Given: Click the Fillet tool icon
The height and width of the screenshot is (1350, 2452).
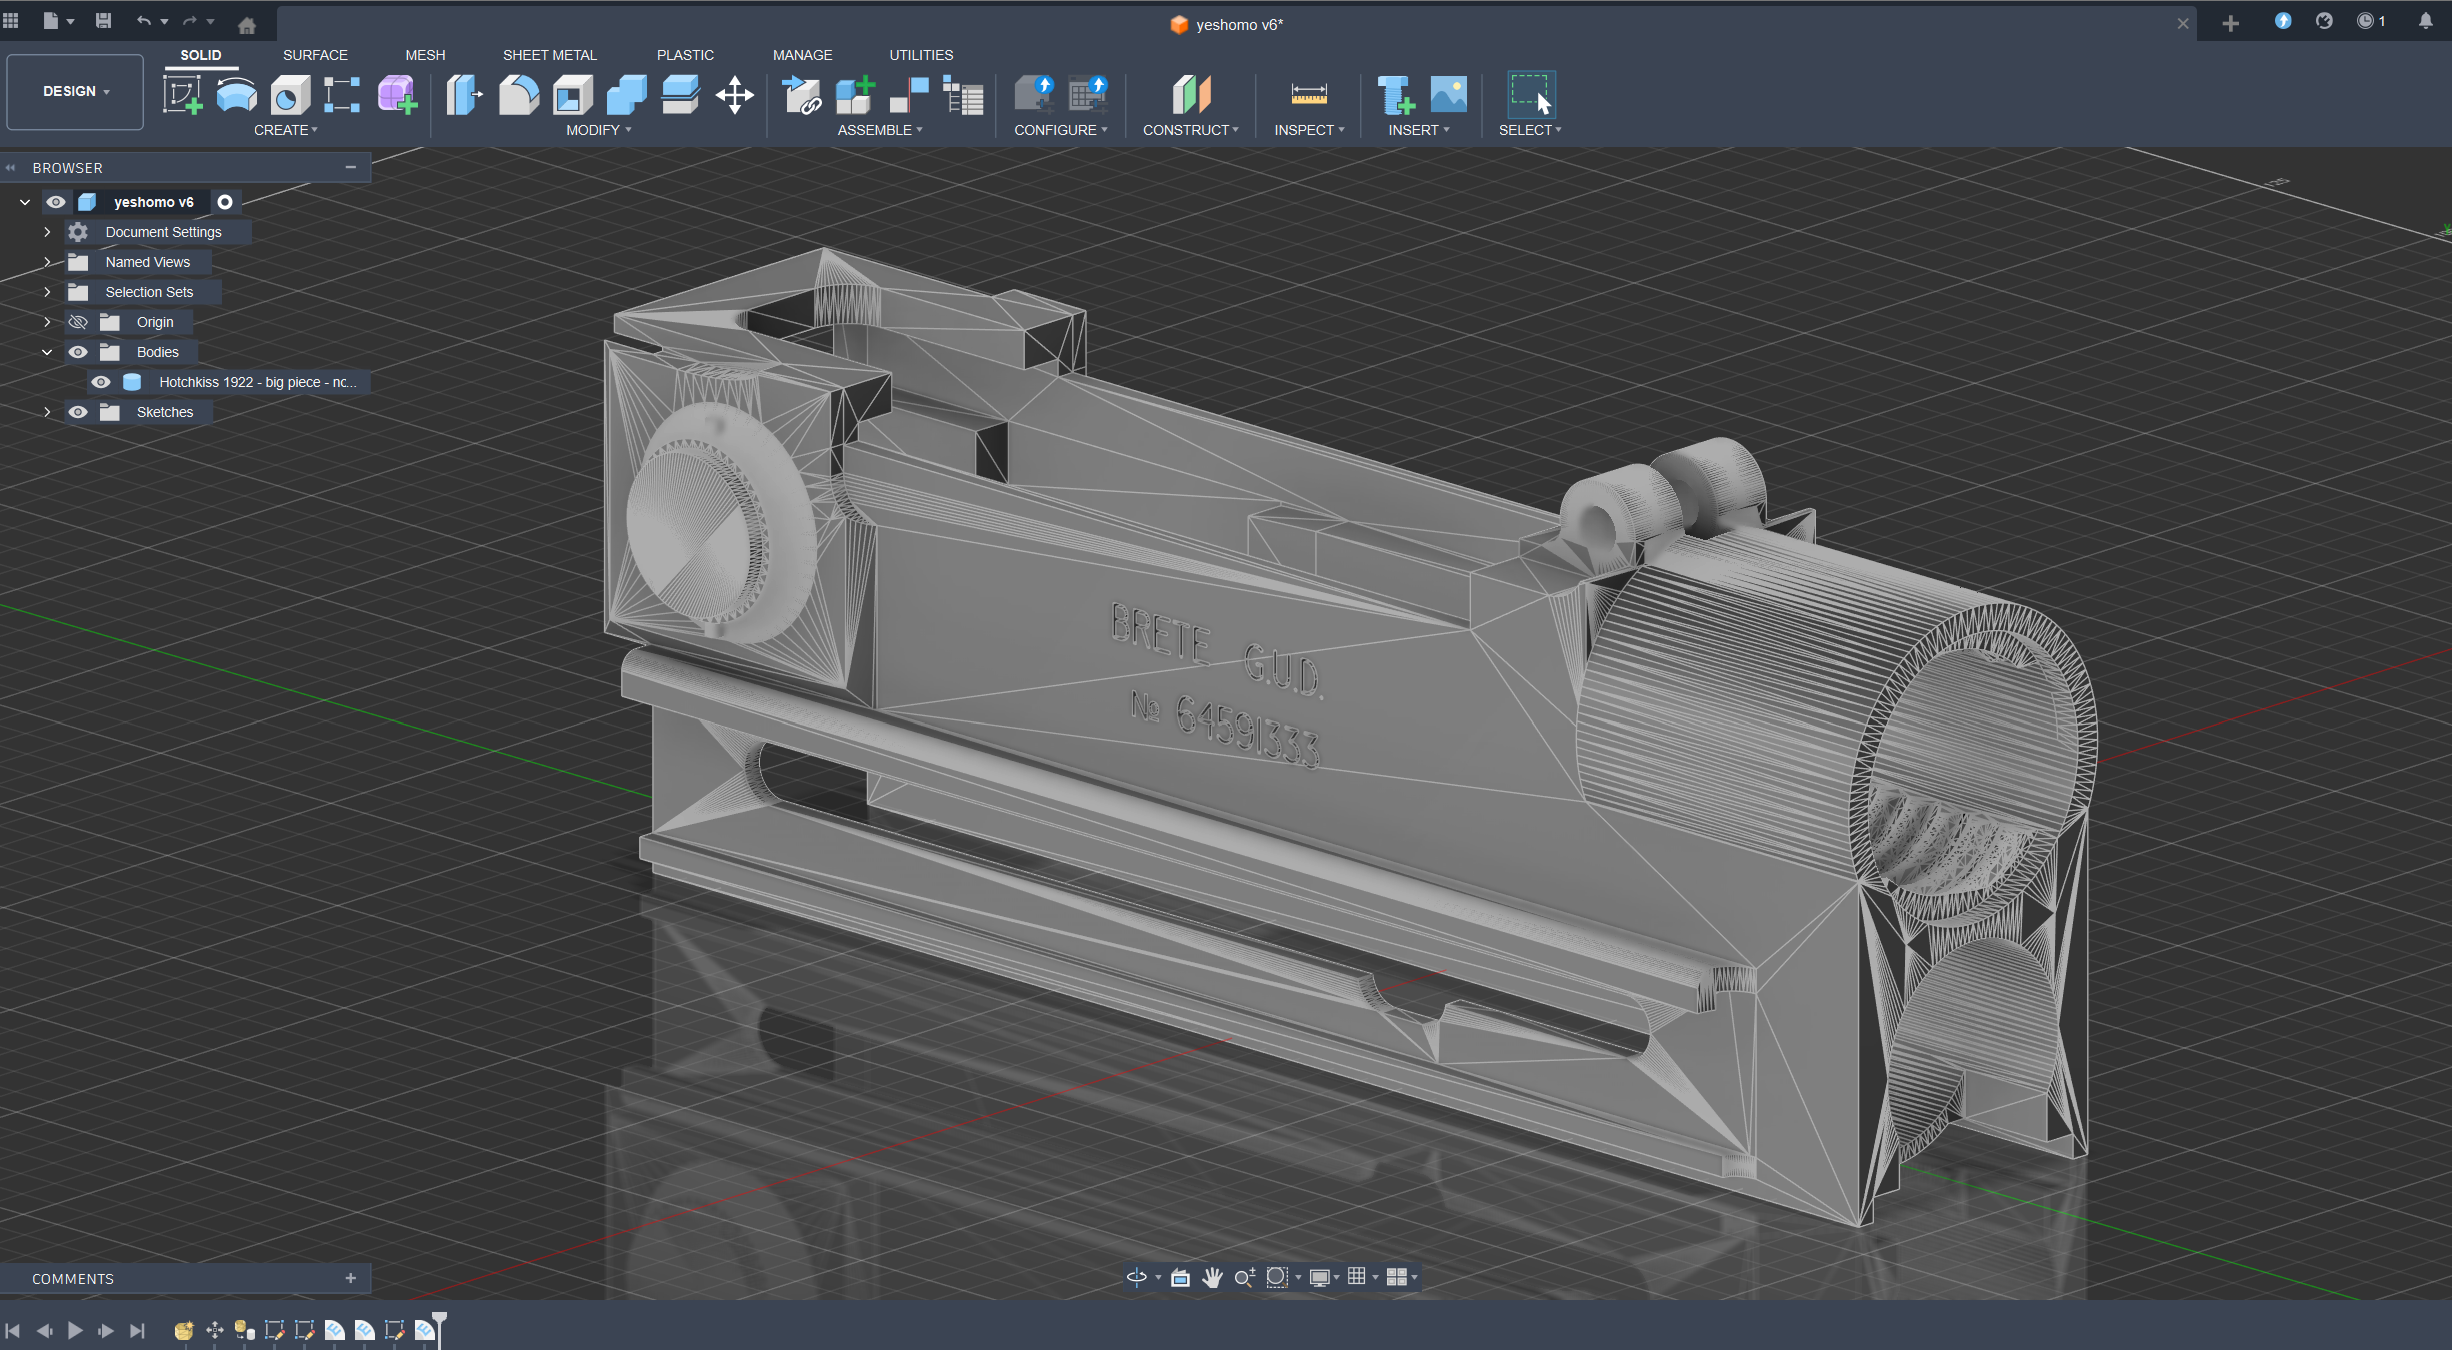Looking at the screenshot, I should [x=519, y=95].
